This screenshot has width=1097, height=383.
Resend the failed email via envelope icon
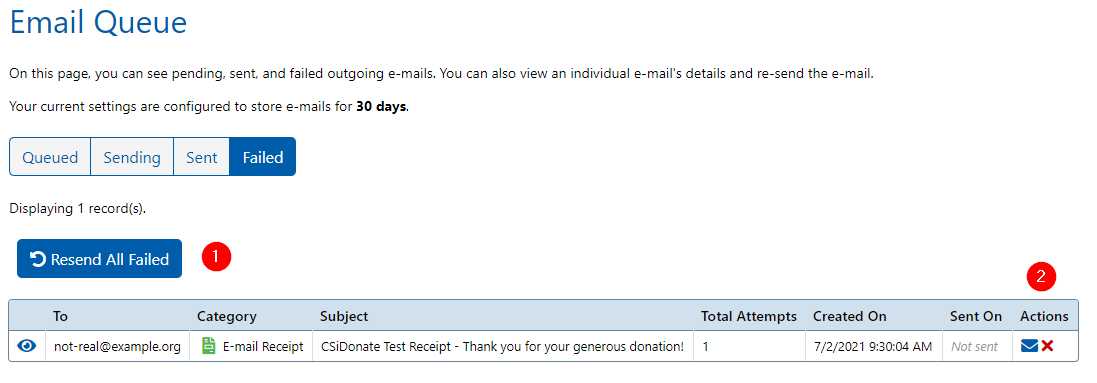1029,346
